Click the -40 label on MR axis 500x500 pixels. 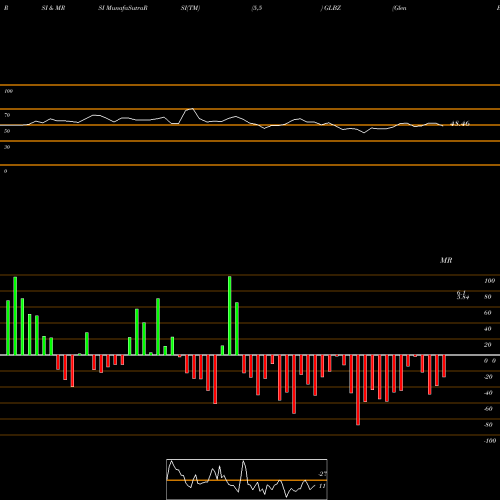coord(488,393)
